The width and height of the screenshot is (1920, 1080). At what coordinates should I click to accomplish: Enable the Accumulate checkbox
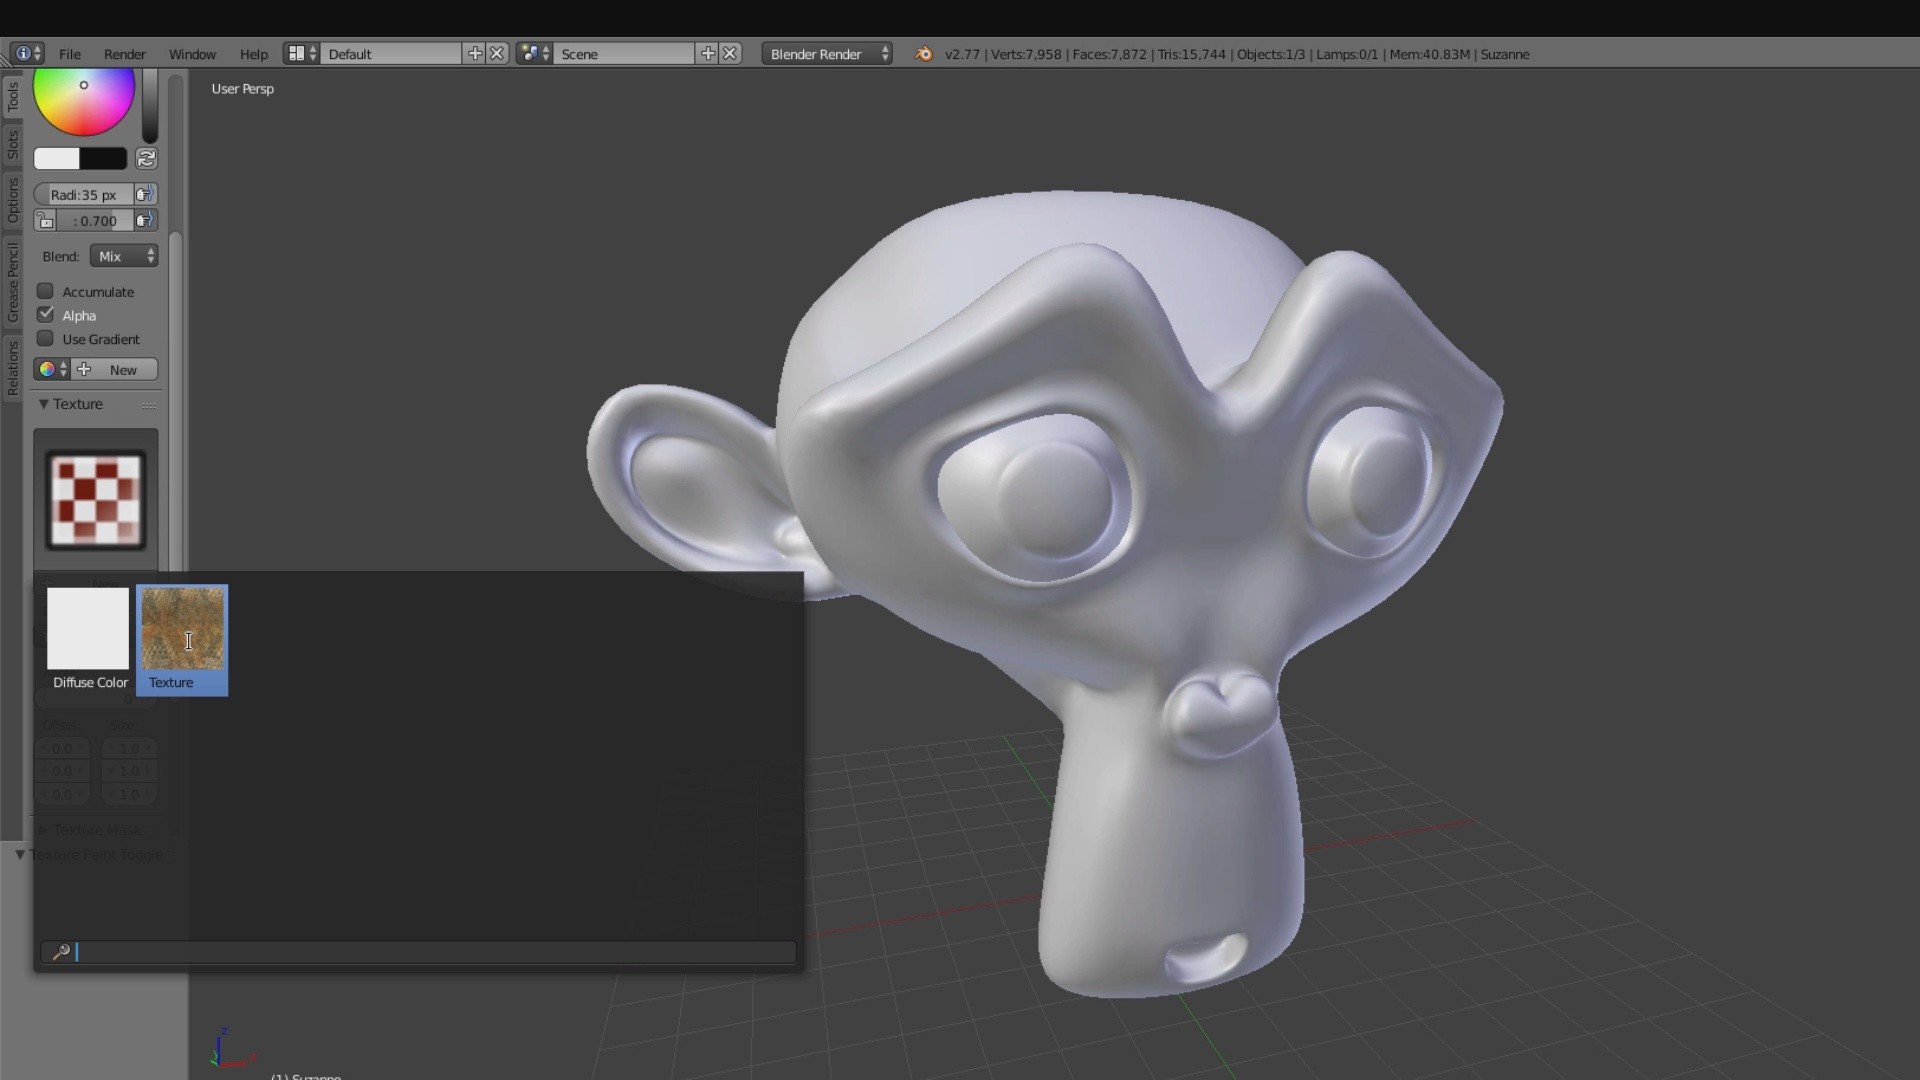coord(45,291)
